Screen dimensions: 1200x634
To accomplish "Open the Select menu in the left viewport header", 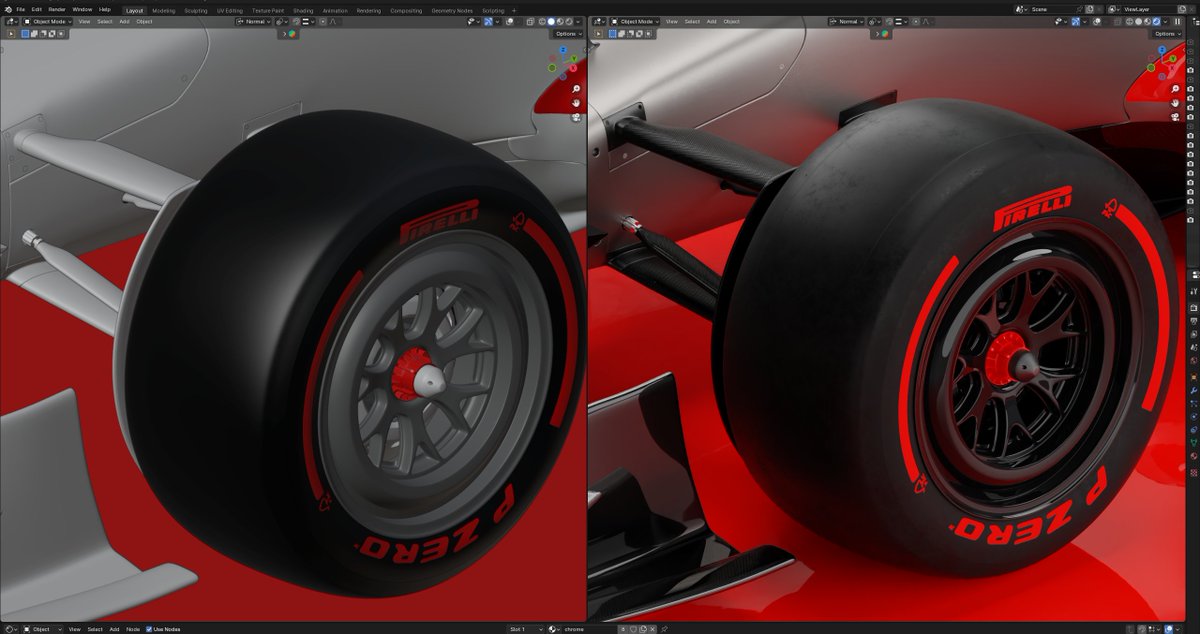I will coord(104,21).
